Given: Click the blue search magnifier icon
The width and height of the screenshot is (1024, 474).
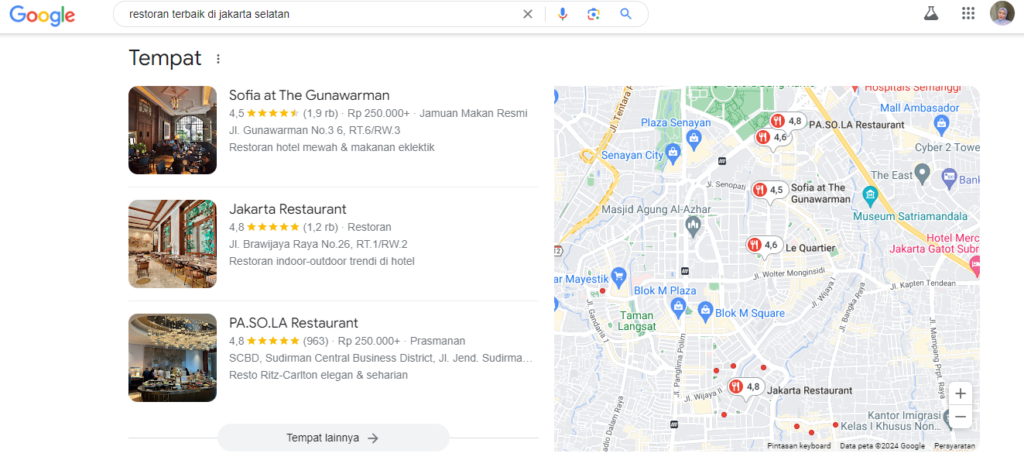Looking at the screenshot, I should 626,14.
